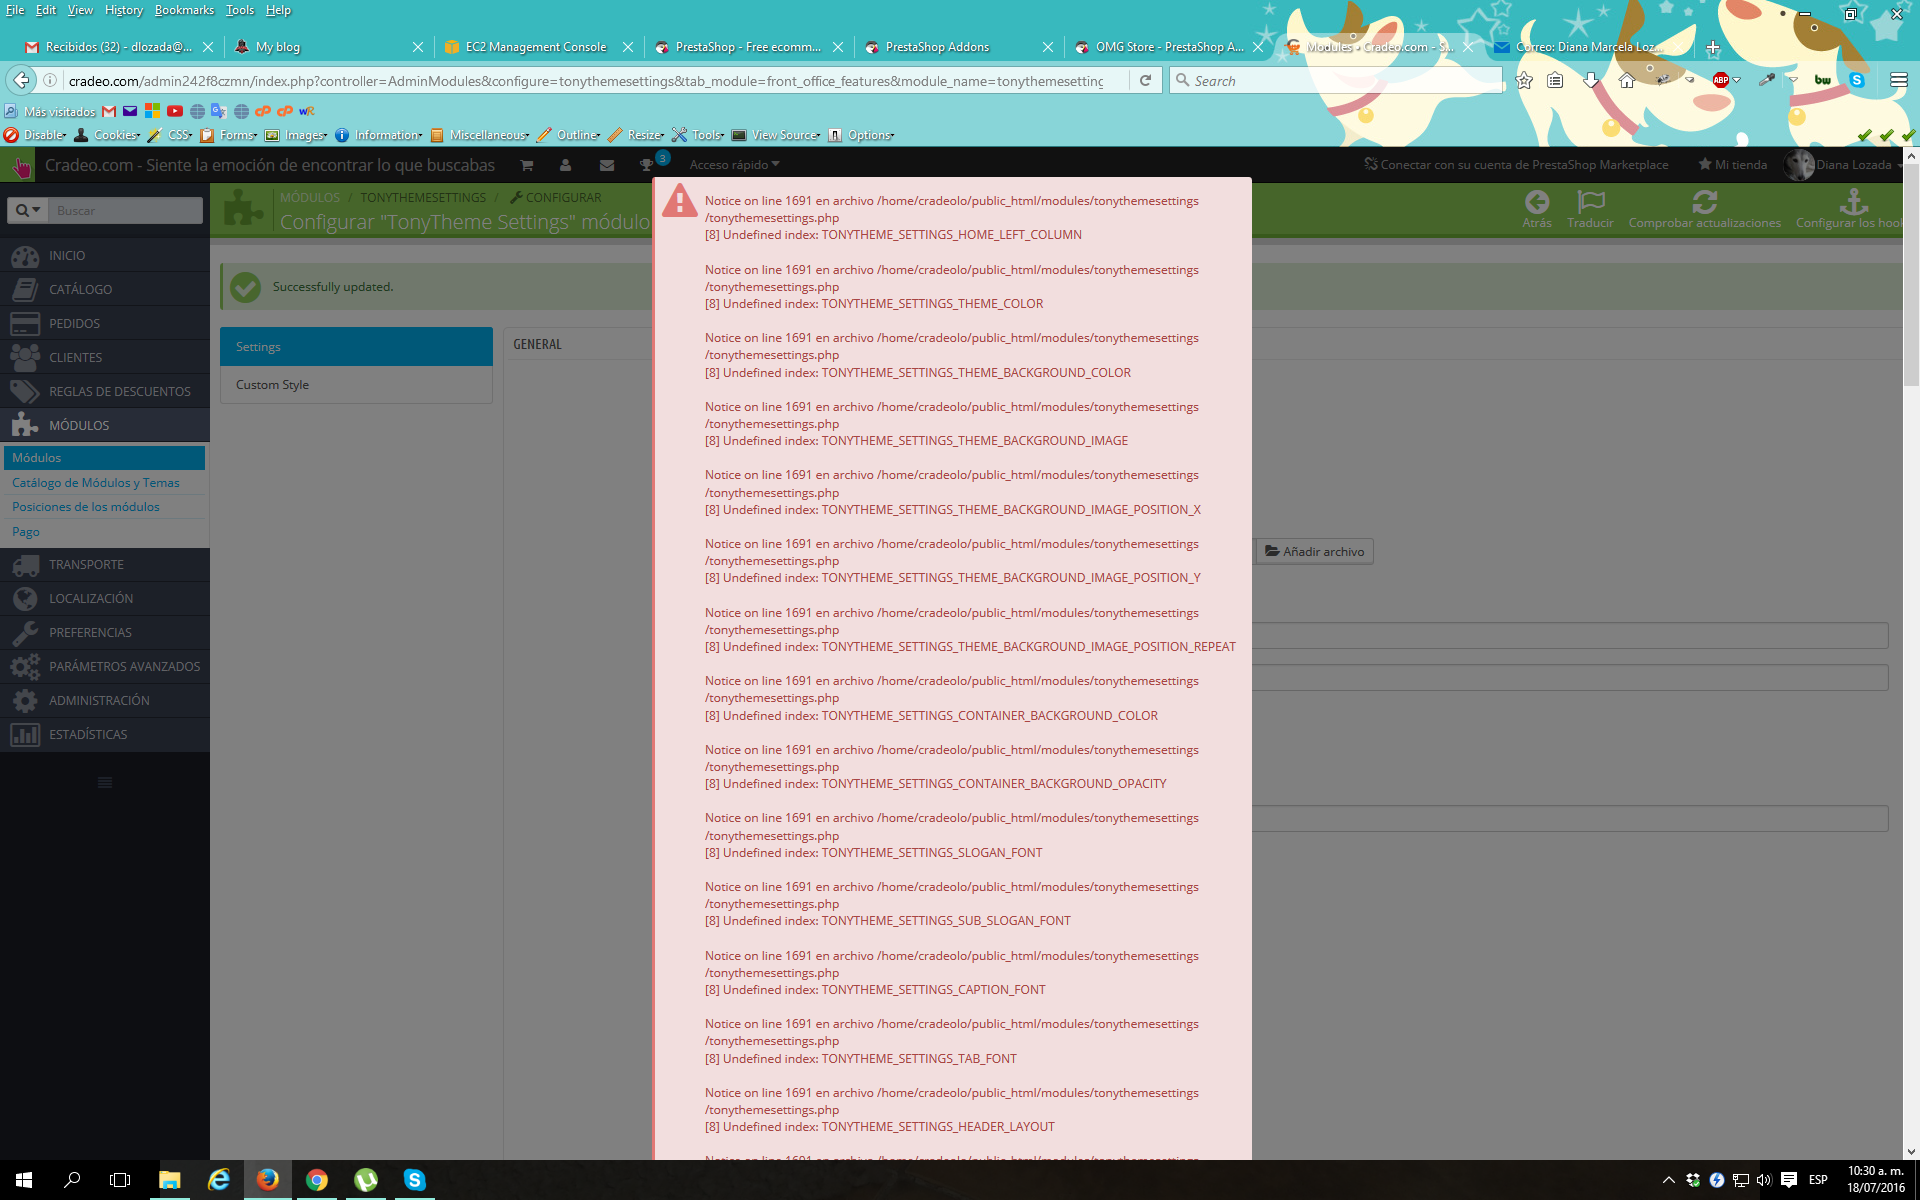
Task: Open the Acceso rápido dropdown
Action: click(734, 165)
